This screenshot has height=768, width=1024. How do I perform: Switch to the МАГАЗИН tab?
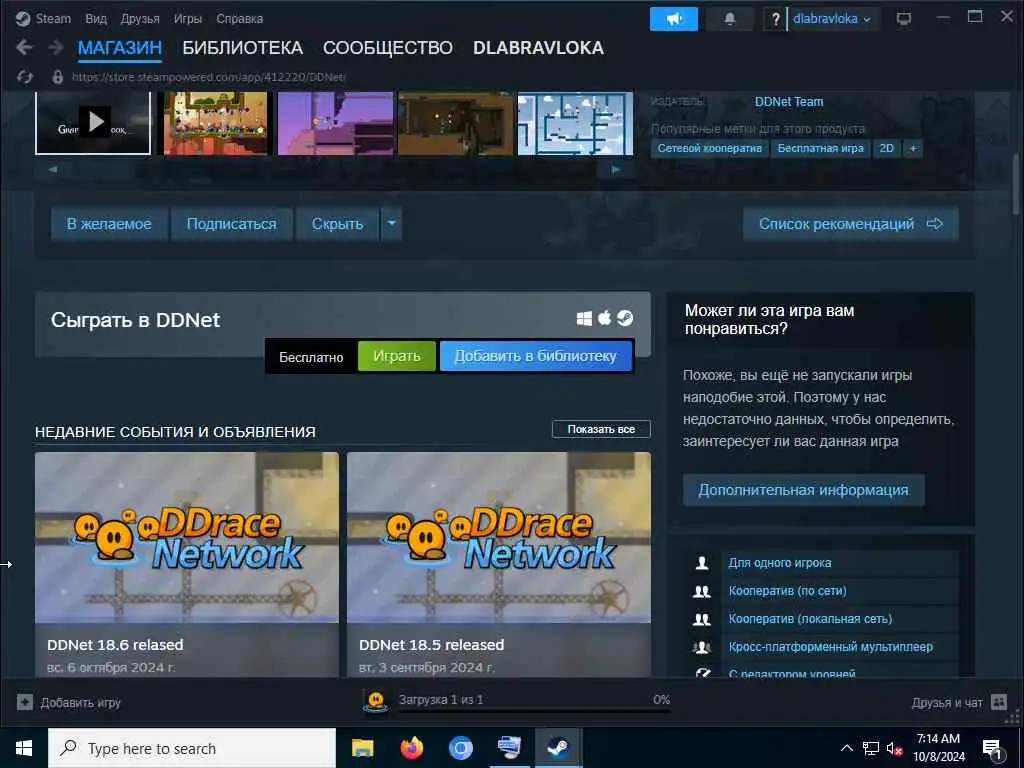coord(120,48)
